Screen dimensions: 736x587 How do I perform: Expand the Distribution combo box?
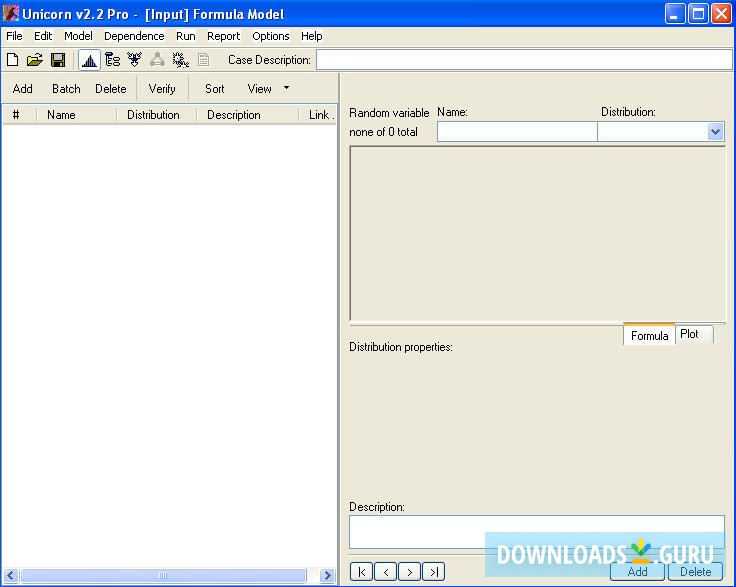[715, 132]
